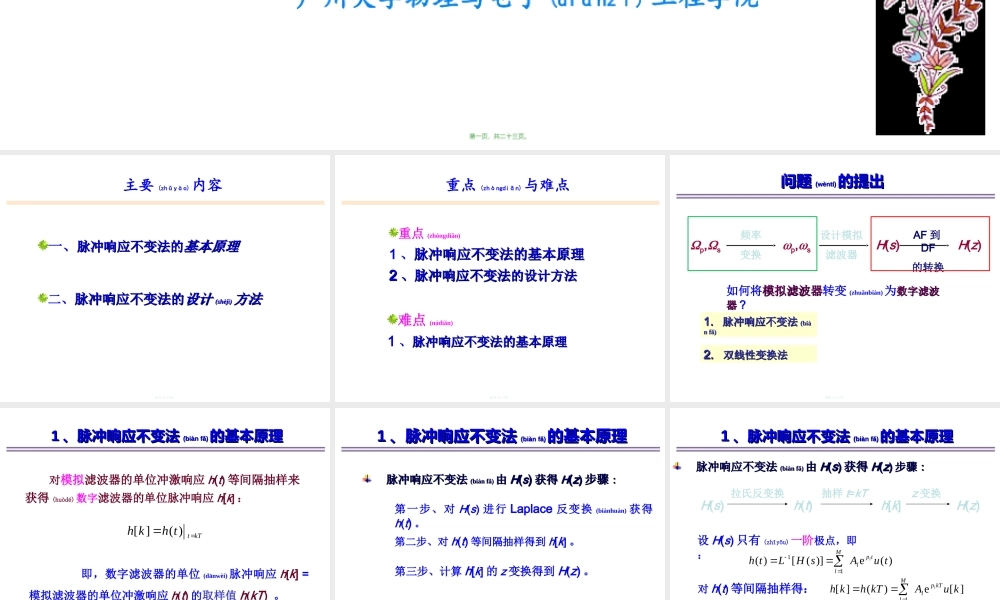Screen dimensions: 1000x600
Task: Click the green bullet icon before 二、脉冲响应不变法的设计方法
Action: tap(42, 297)
